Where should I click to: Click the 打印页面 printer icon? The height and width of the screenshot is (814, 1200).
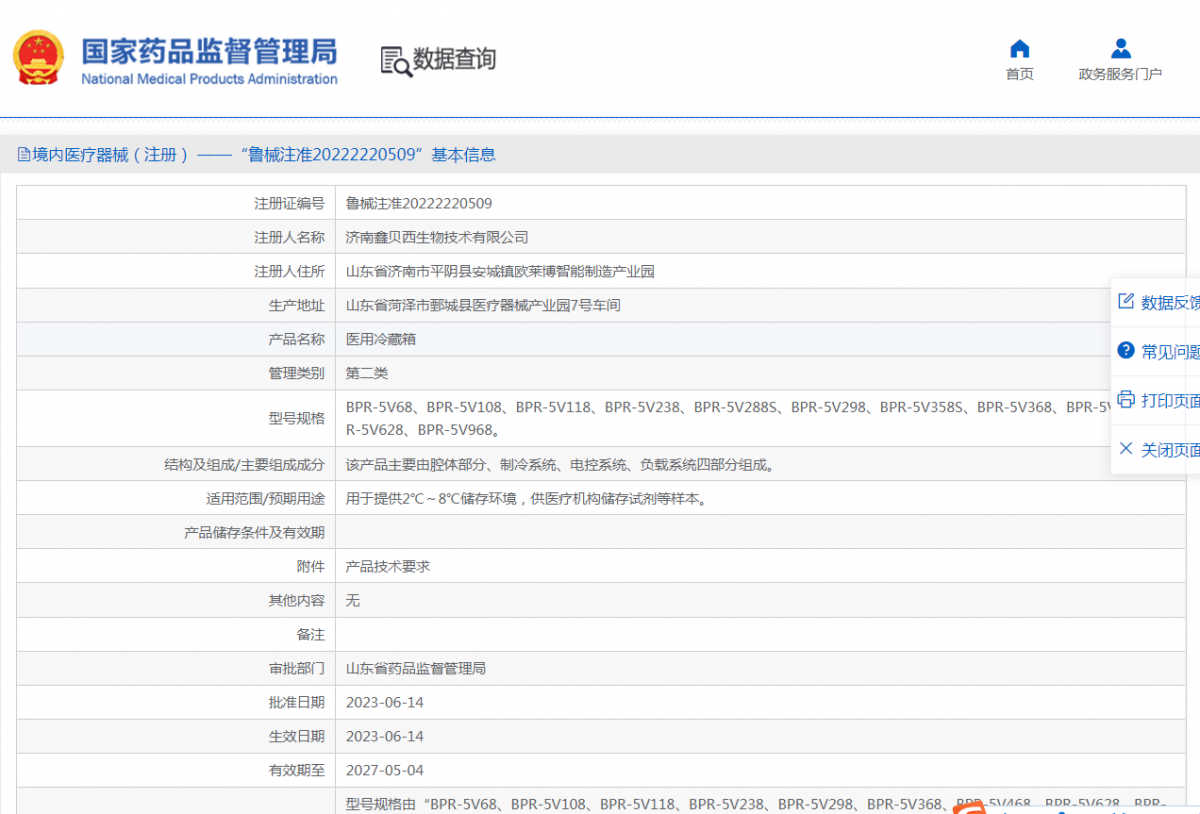click(x=1126, y=400)
